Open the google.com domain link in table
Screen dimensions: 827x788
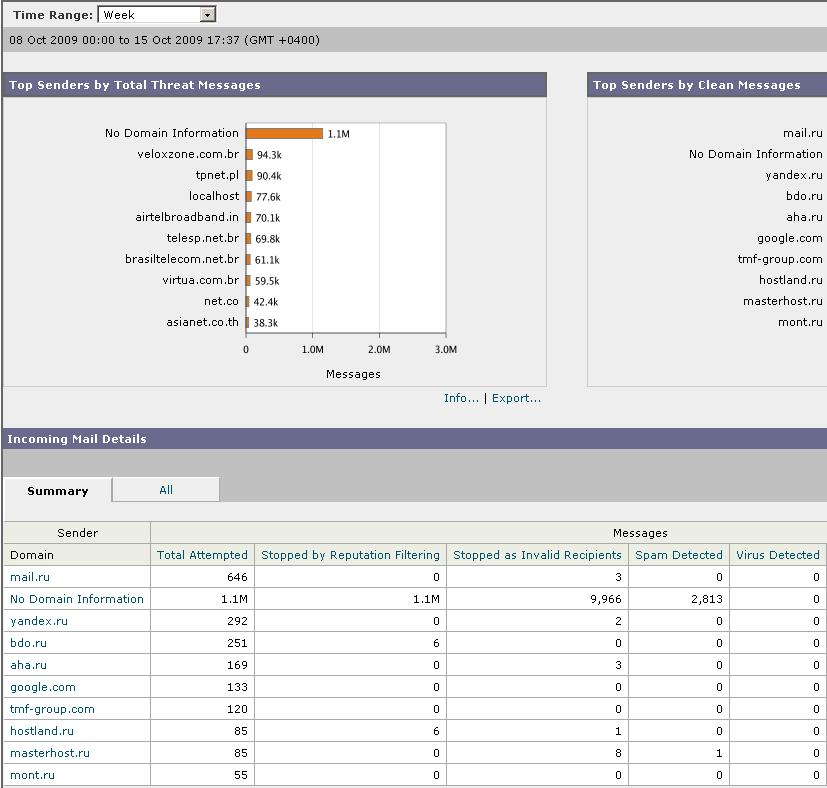tap(43, 687)
